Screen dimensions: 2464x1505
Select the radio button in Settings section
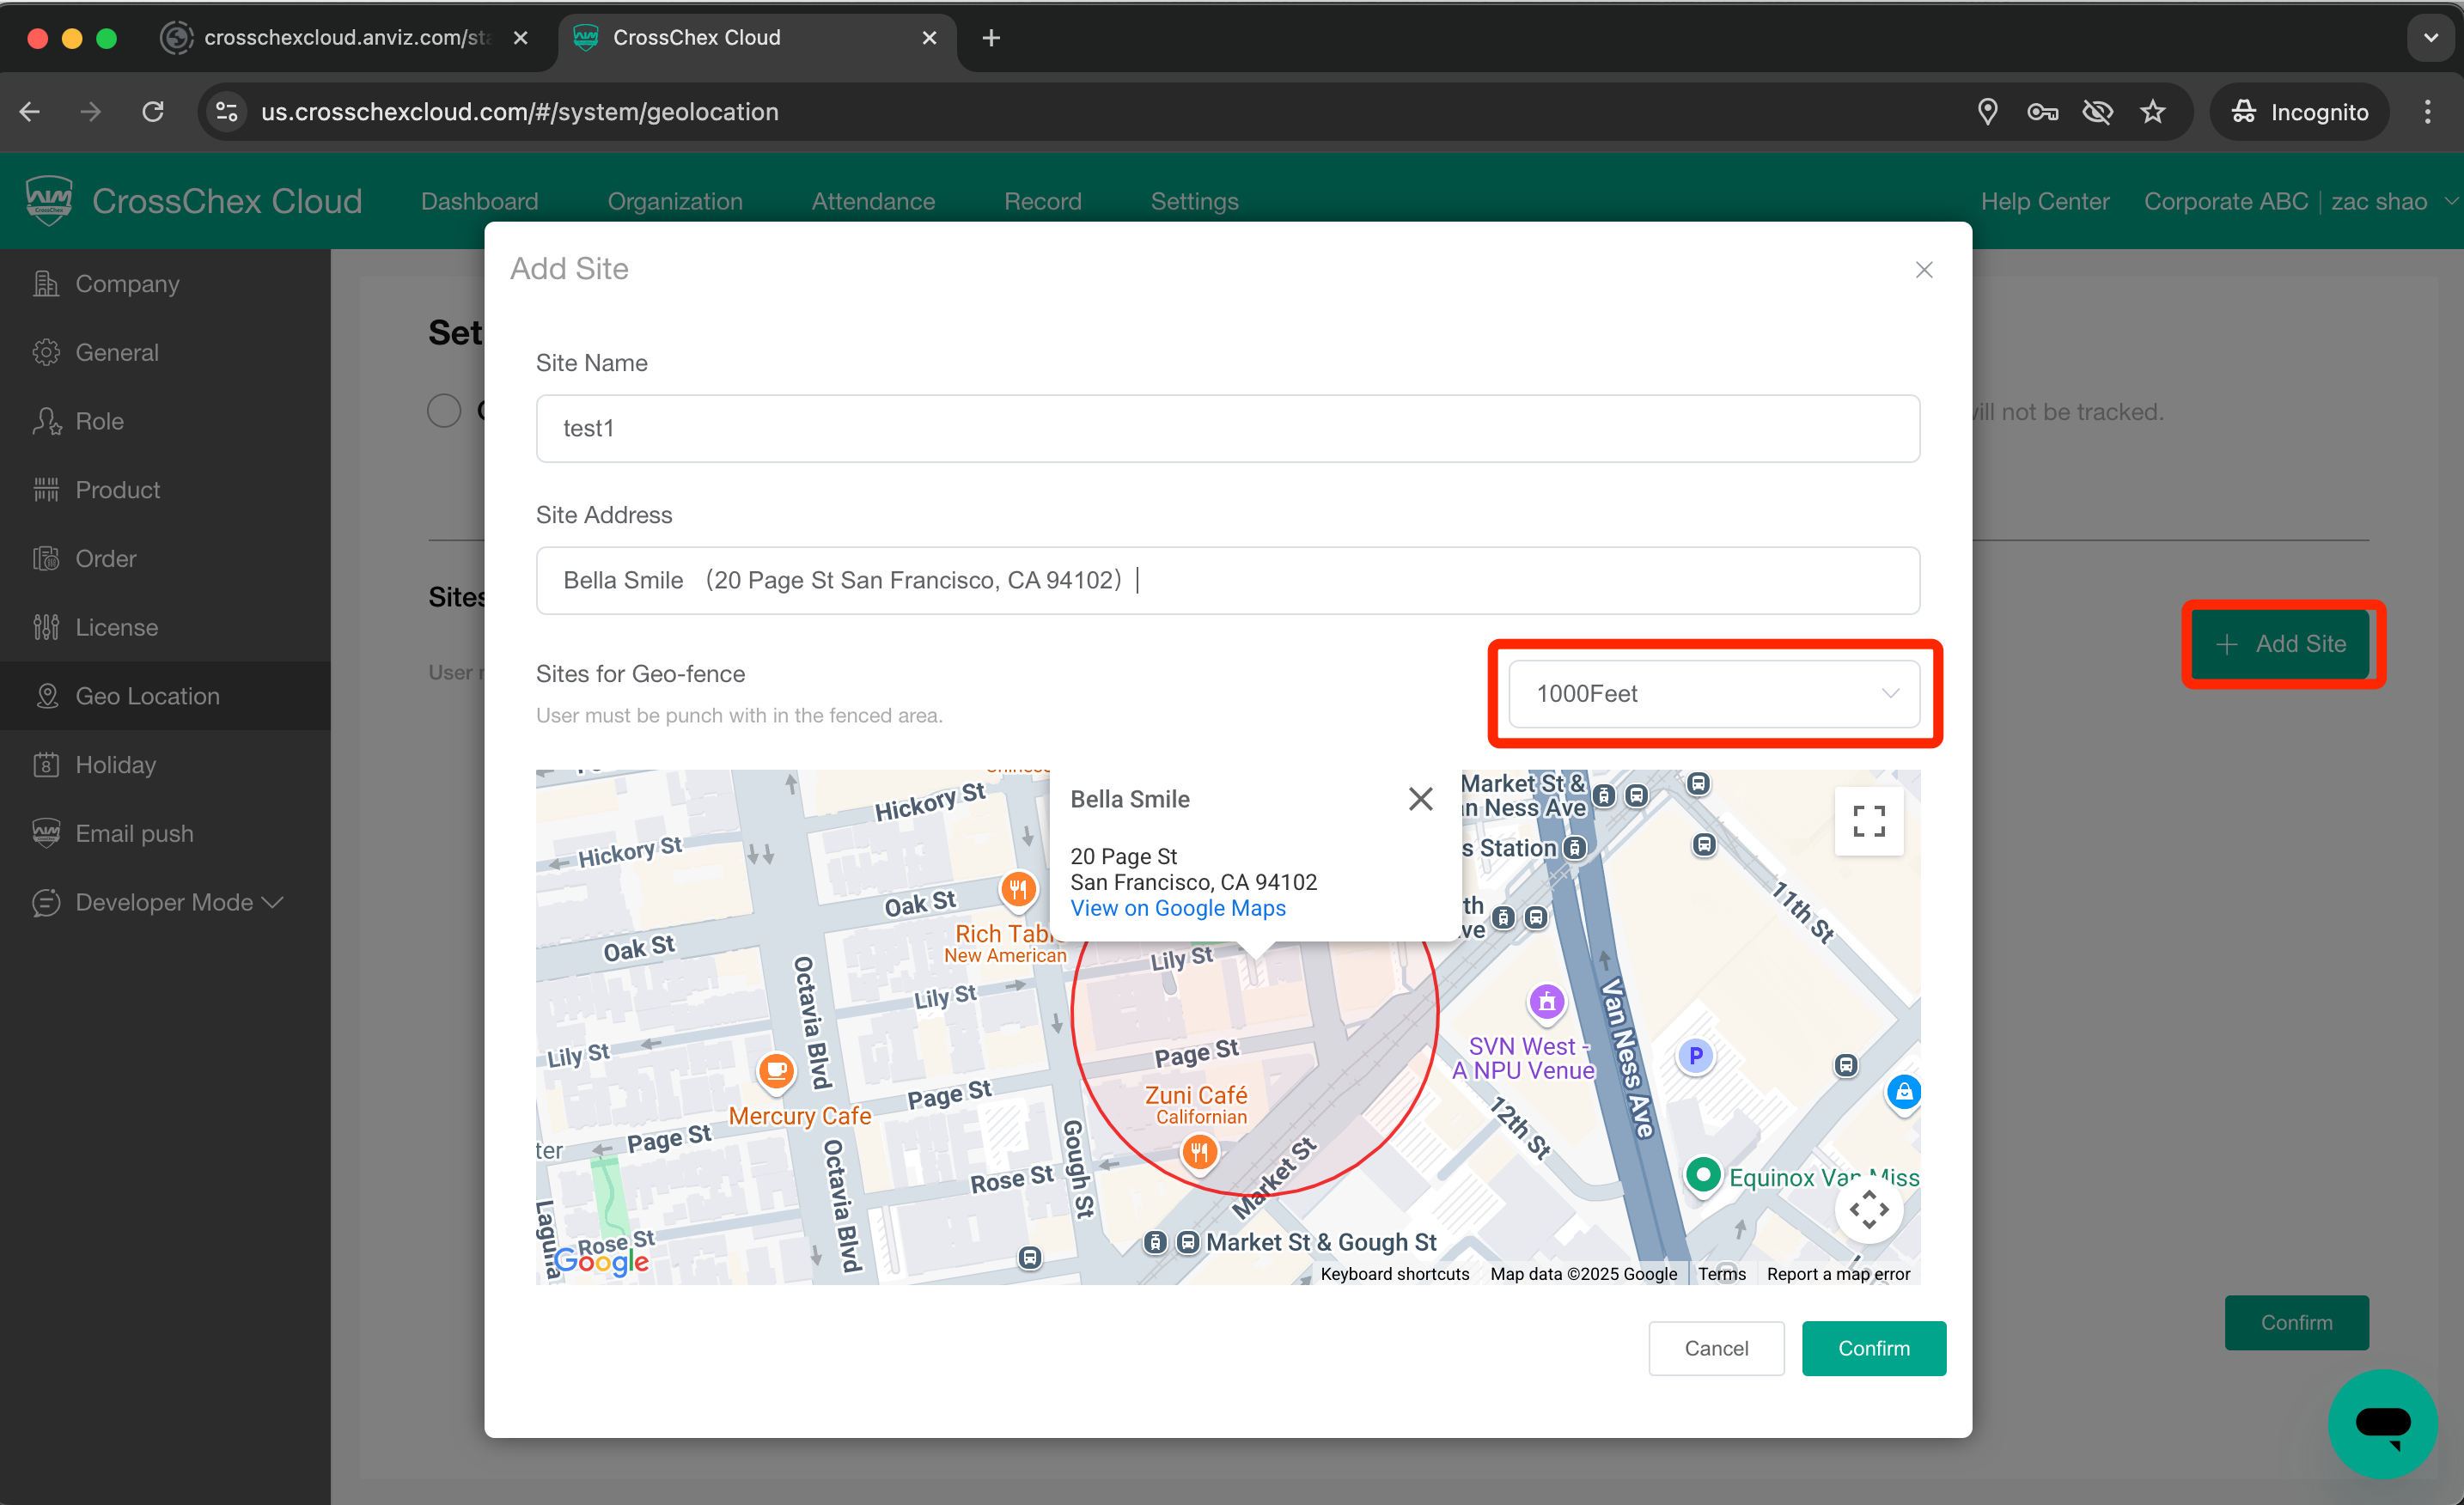[444, 410]
